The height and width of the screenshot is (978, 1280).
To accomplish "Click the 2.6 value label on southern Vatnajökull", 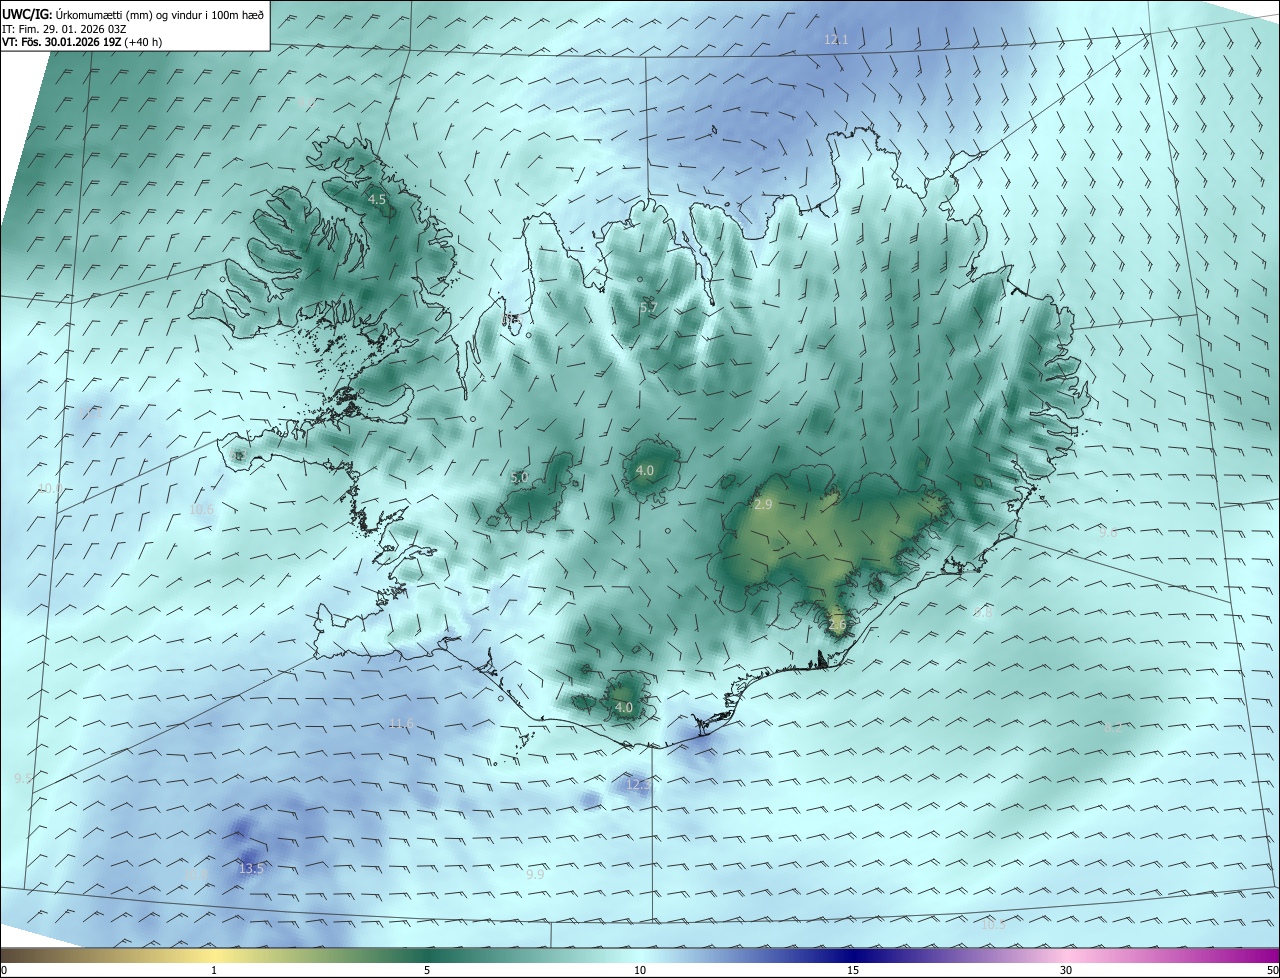I will [x=837, y=625].
